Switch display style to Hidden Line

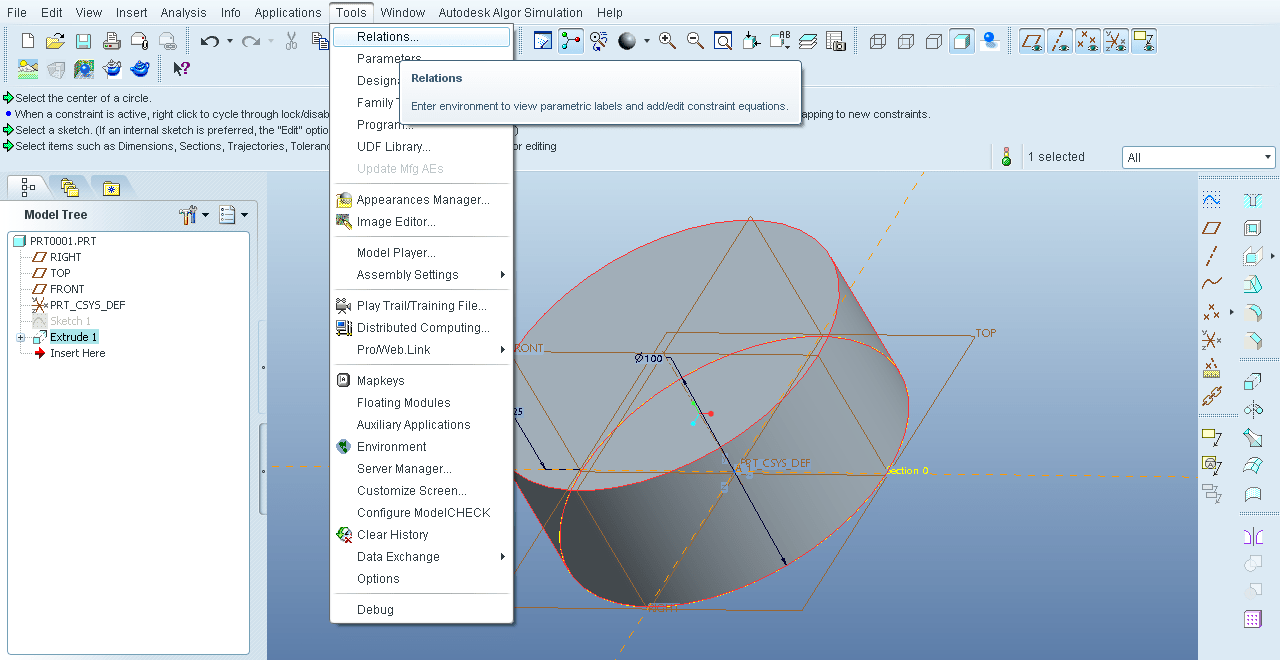tap(906, 41)
